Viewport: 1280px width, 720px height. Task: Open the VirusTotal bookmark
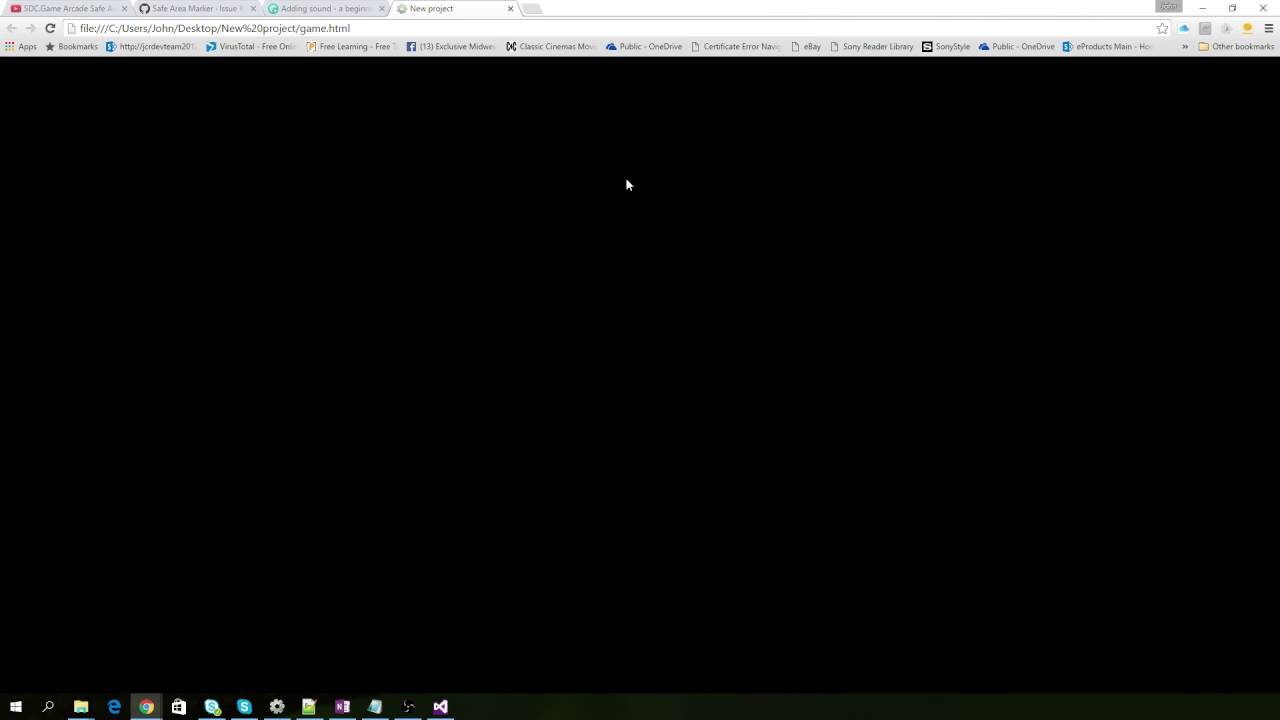click(x=251, y=46)
